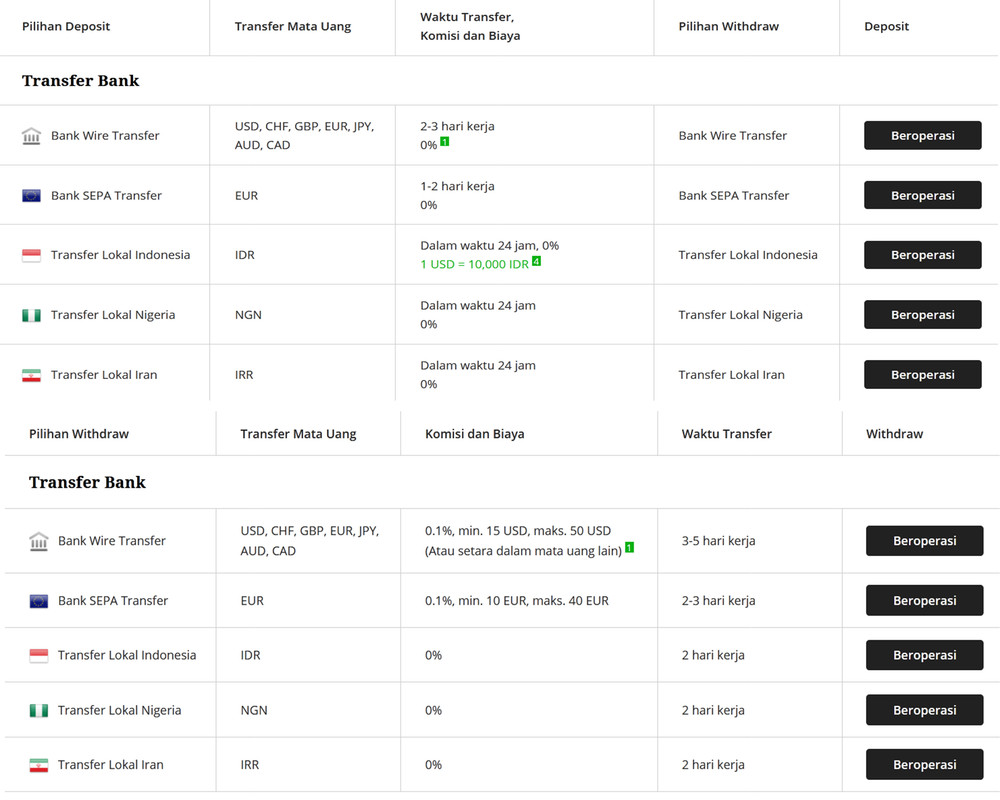The width and height of the screenshot is (1000, 800).
Task: Click the Nigeria flag icon in deposit table
Action: [31, 315]
